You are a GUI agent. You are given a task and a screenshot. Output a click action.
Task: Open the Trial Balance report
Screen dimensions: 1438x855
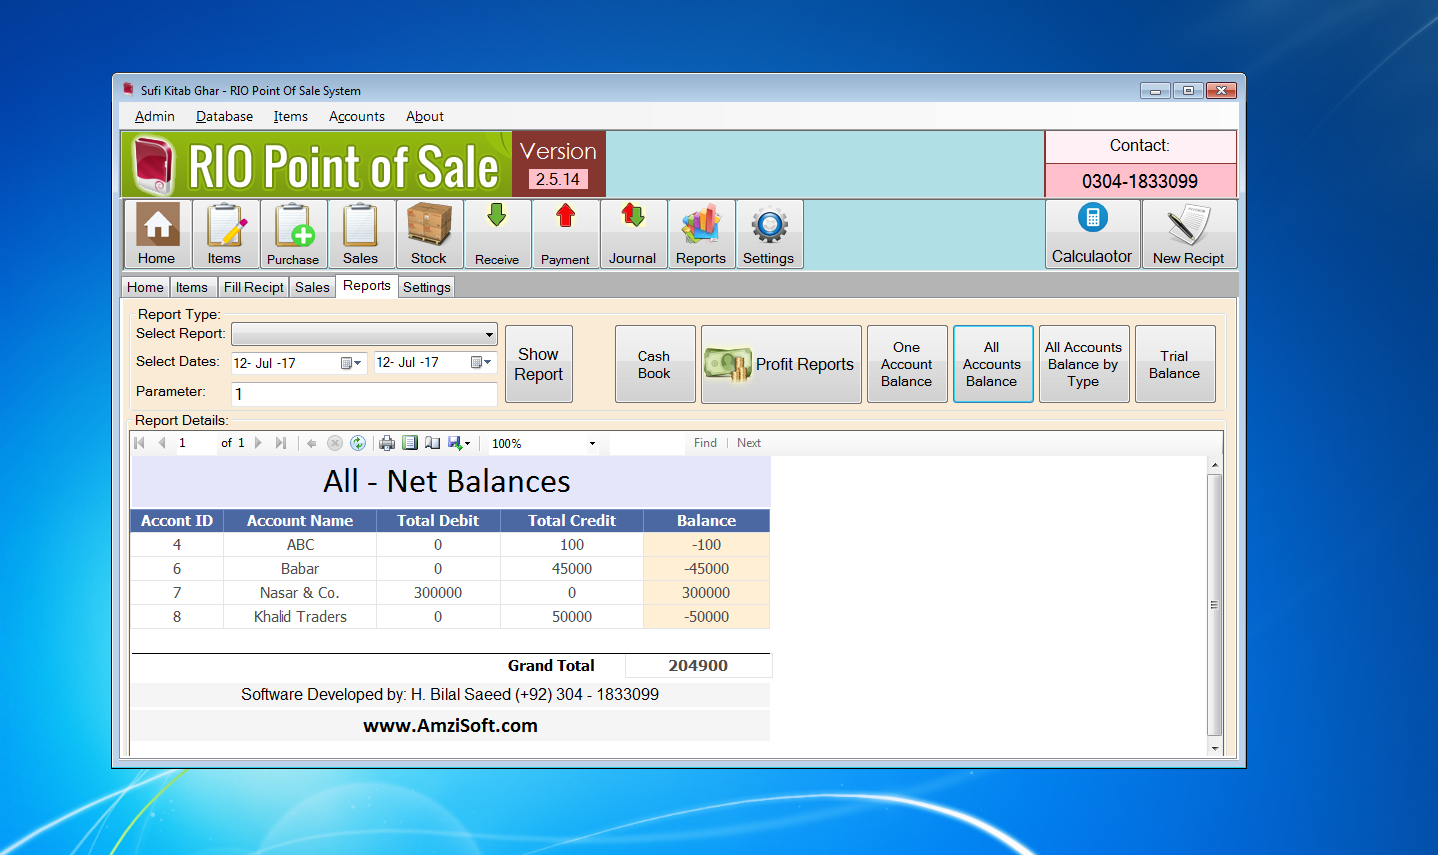(x=1174, y=363)
